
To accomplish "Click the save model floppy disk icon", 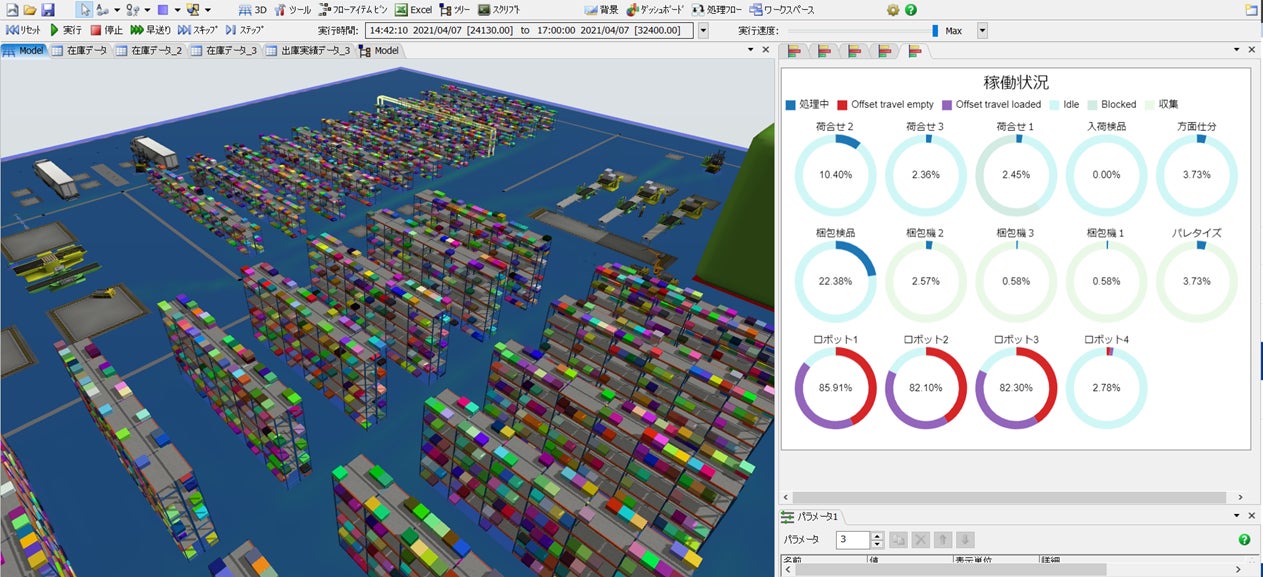I will (48, 10).
